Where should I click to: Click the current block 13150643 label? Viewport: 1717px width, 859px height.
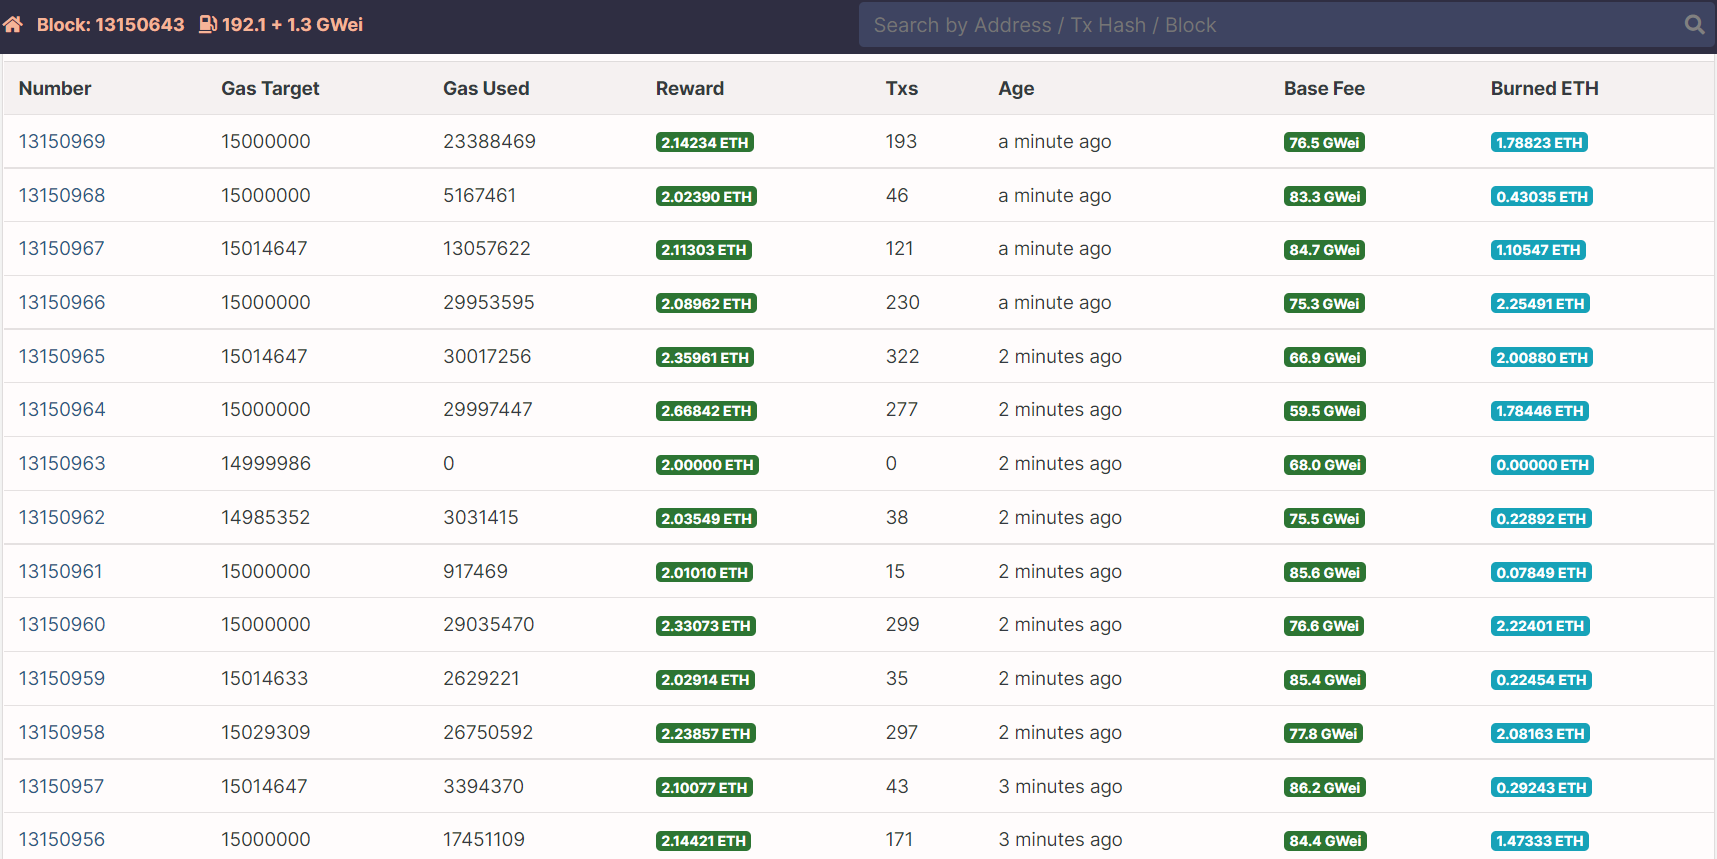(110, 25)
